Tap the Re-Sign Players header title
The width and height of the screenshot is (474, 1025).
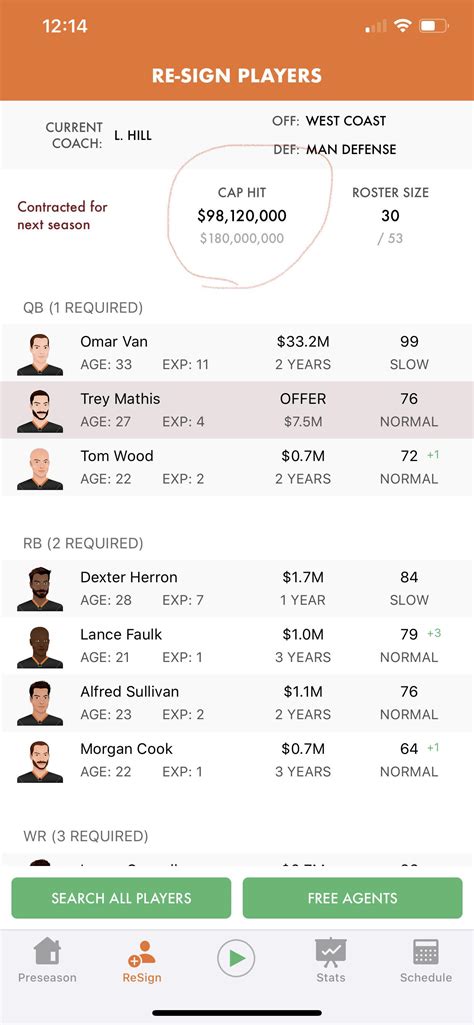point(237,76)
